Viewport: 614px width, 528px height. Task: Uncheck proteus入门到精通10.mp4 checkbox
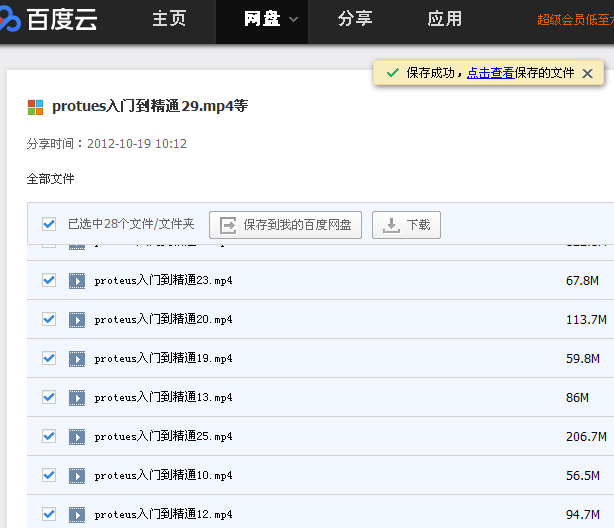click(49, 475)
